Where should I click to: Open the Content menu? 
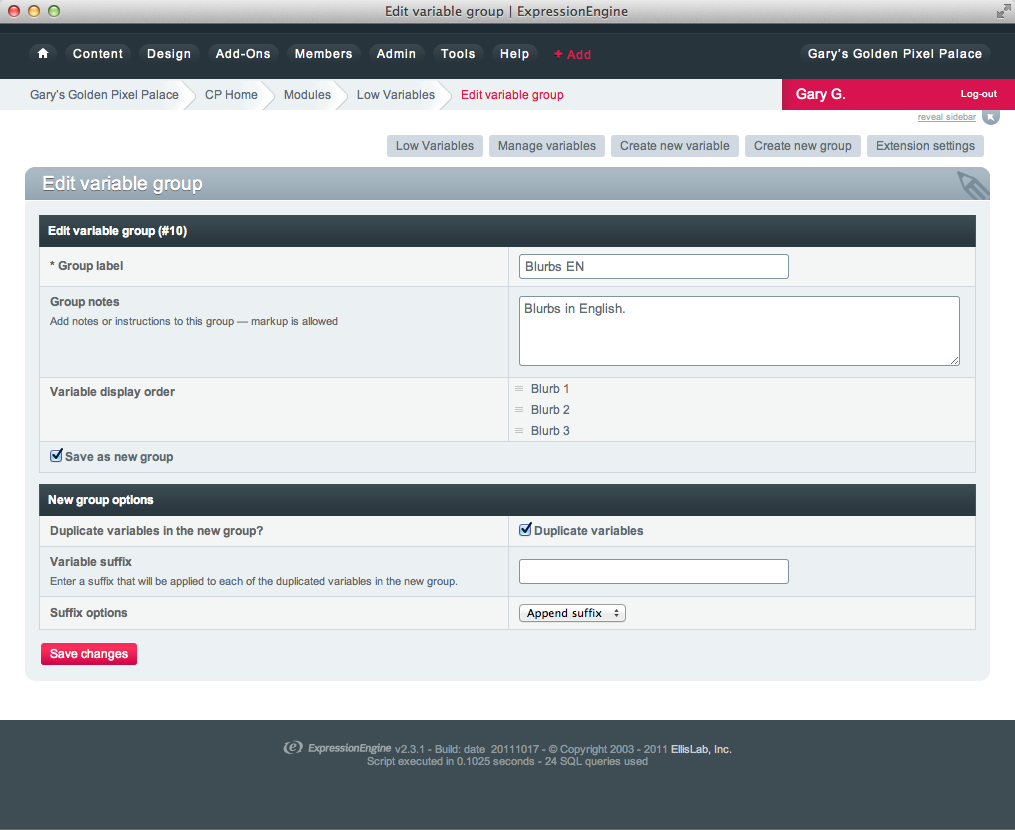click(x=98, y=54)
